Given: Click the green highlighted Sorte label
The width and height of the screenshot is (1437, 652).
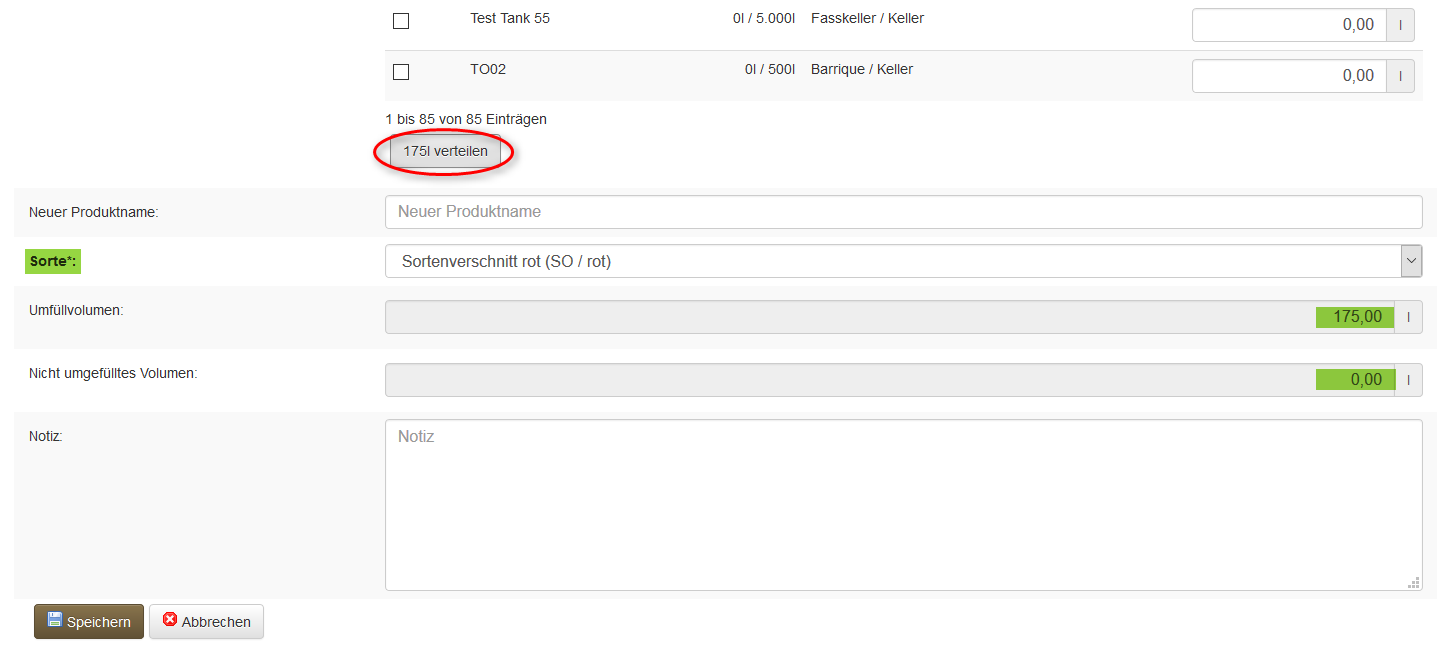Looking at the screenshot, I should pos(53,262).
